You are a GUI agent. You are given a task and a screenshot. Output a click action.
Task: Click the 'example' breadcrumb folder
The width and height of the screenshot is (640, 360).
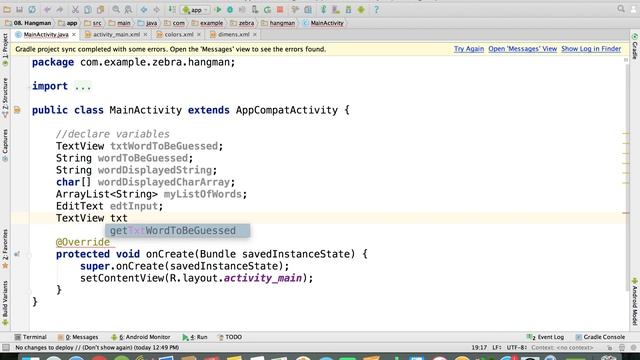pos(207,23)
